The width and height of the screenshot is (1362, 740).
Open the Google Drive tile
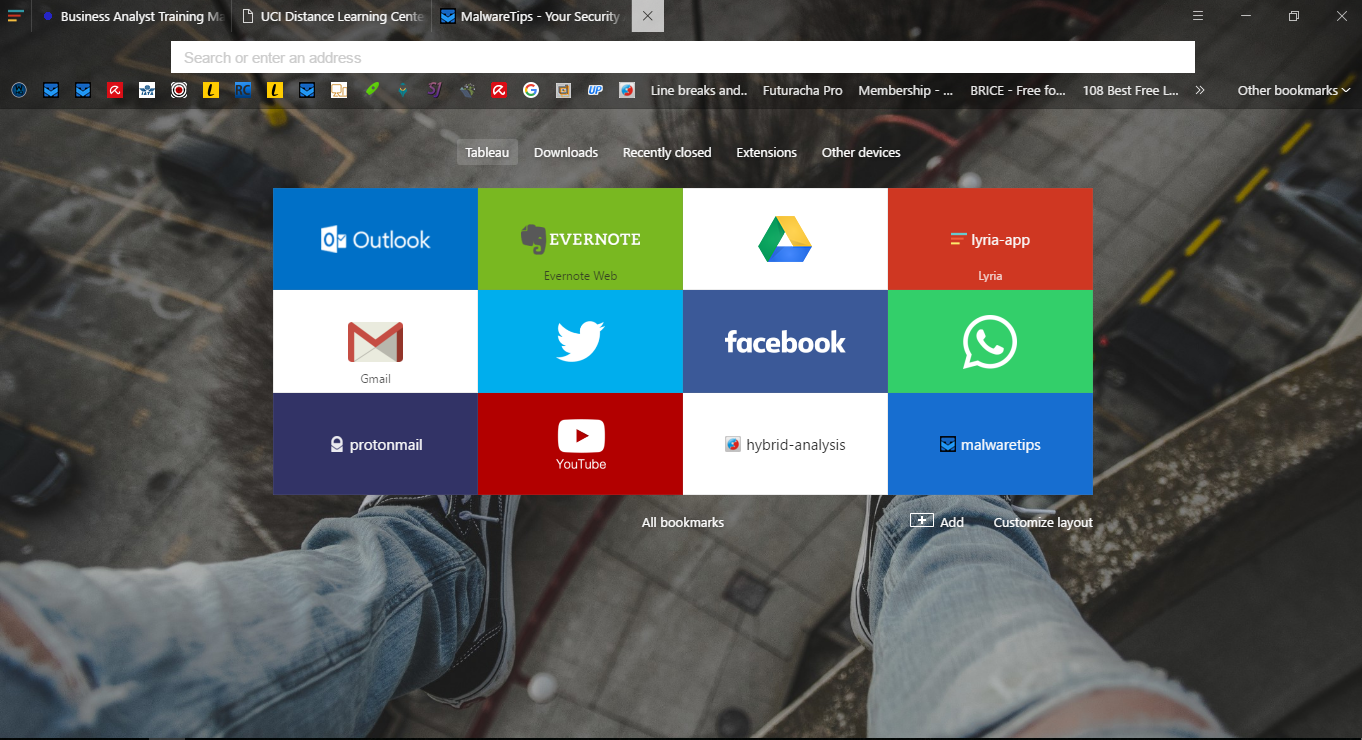tap(785, 239)
